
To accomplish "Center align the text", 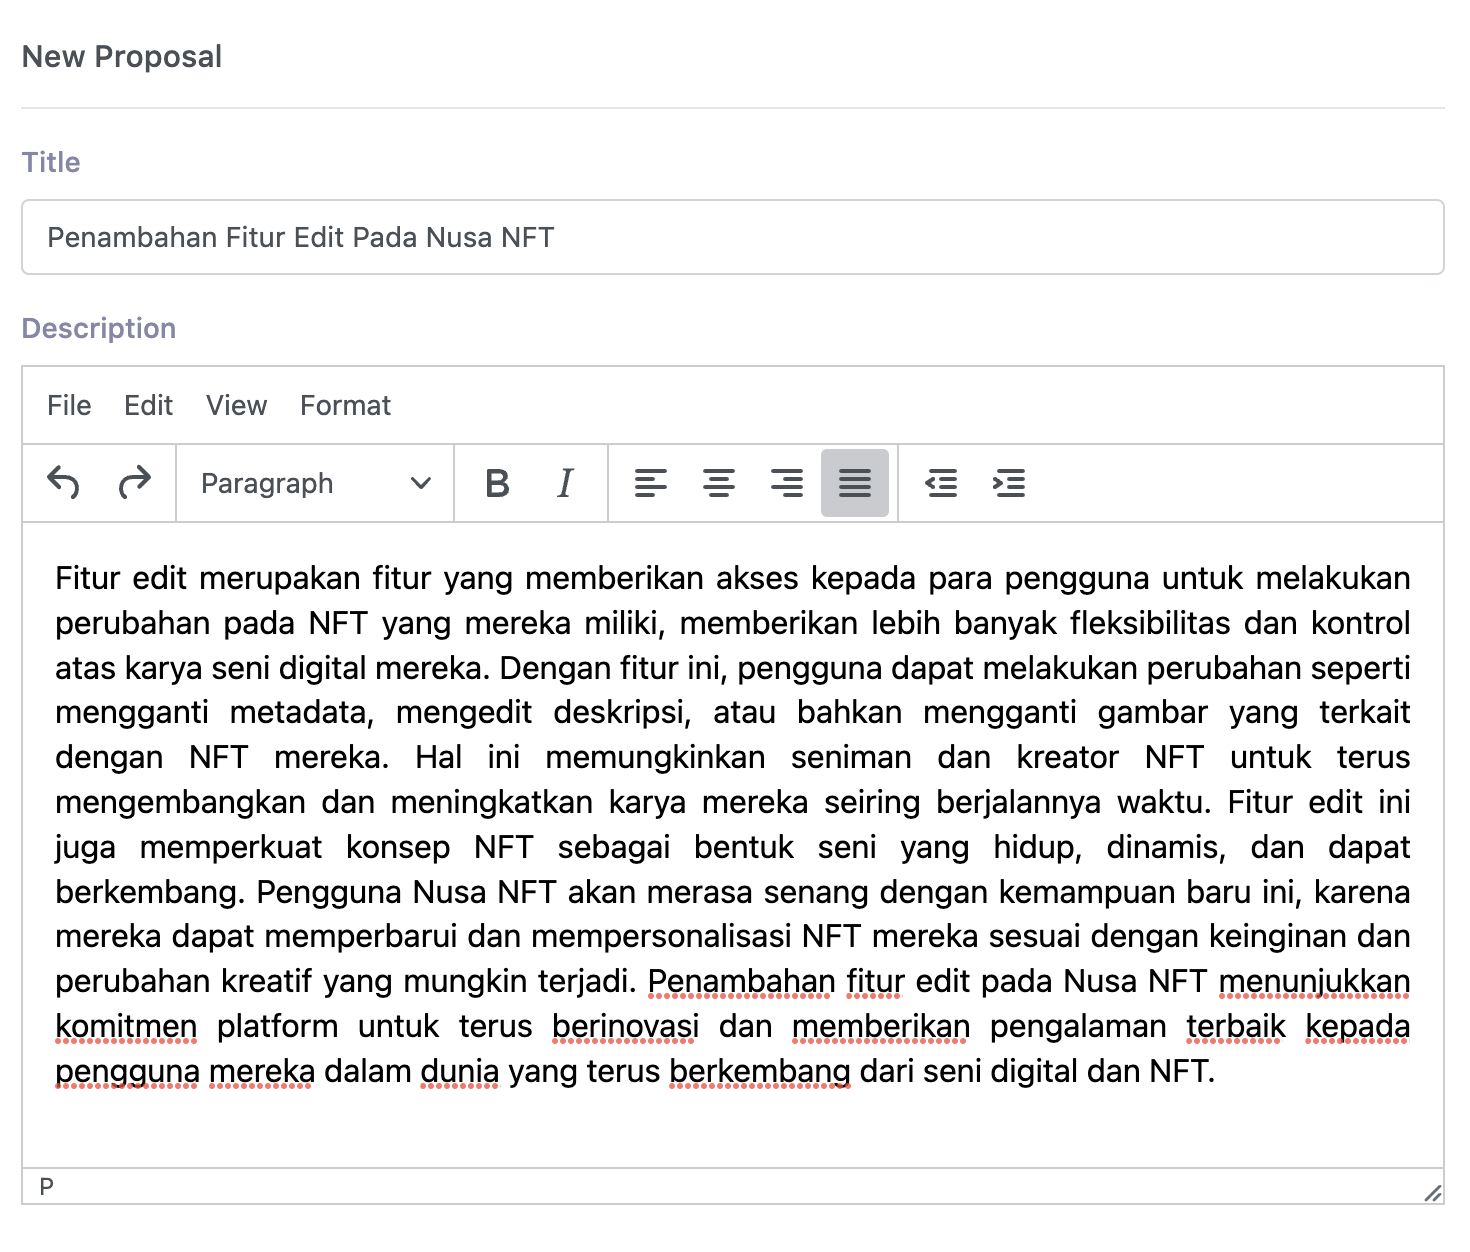I will point(719,483).
